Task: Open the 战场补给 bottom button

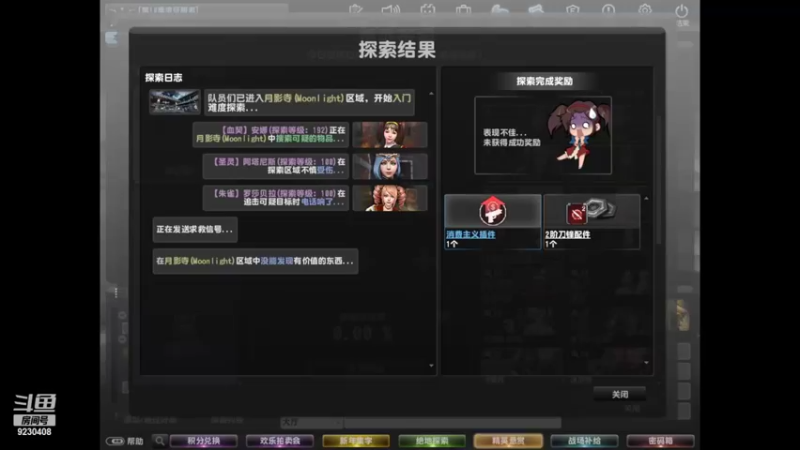Action: [584, 441]
